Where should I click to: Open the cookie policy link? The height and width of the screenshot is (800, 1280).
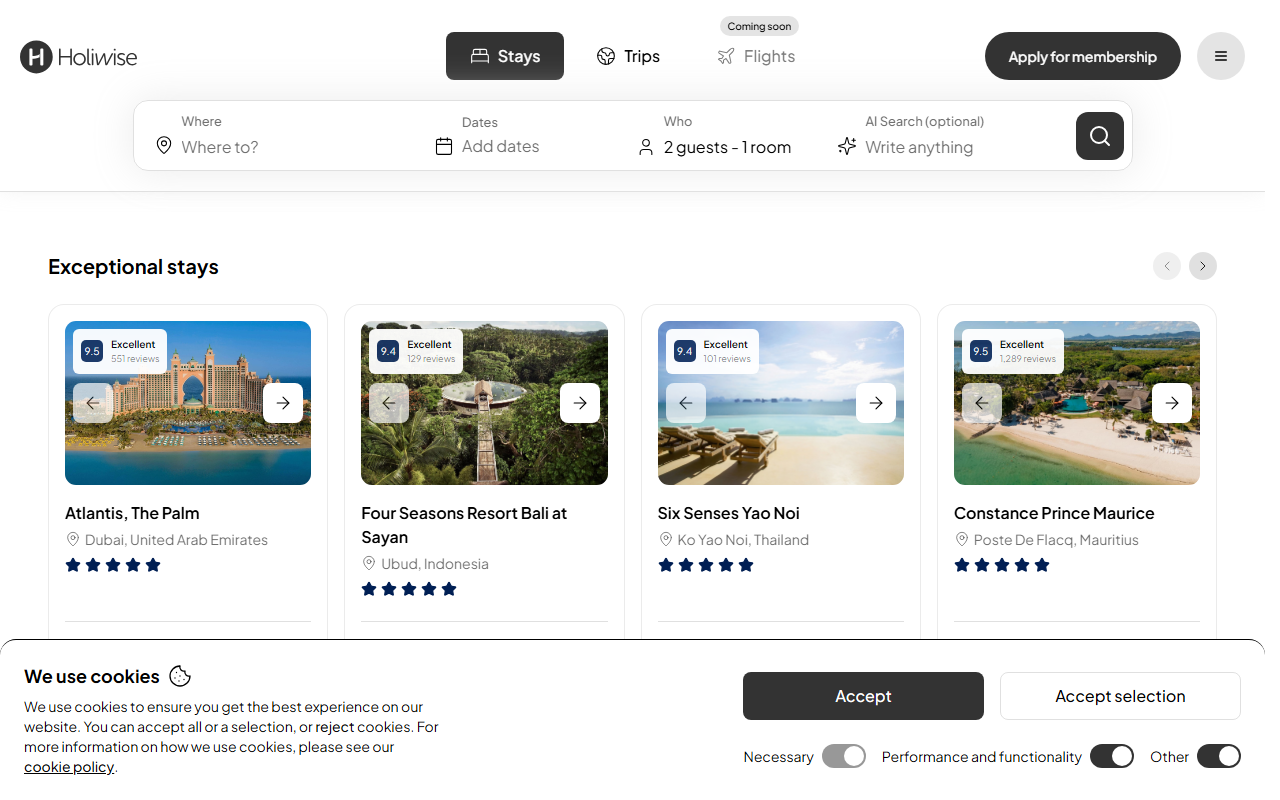69,767
